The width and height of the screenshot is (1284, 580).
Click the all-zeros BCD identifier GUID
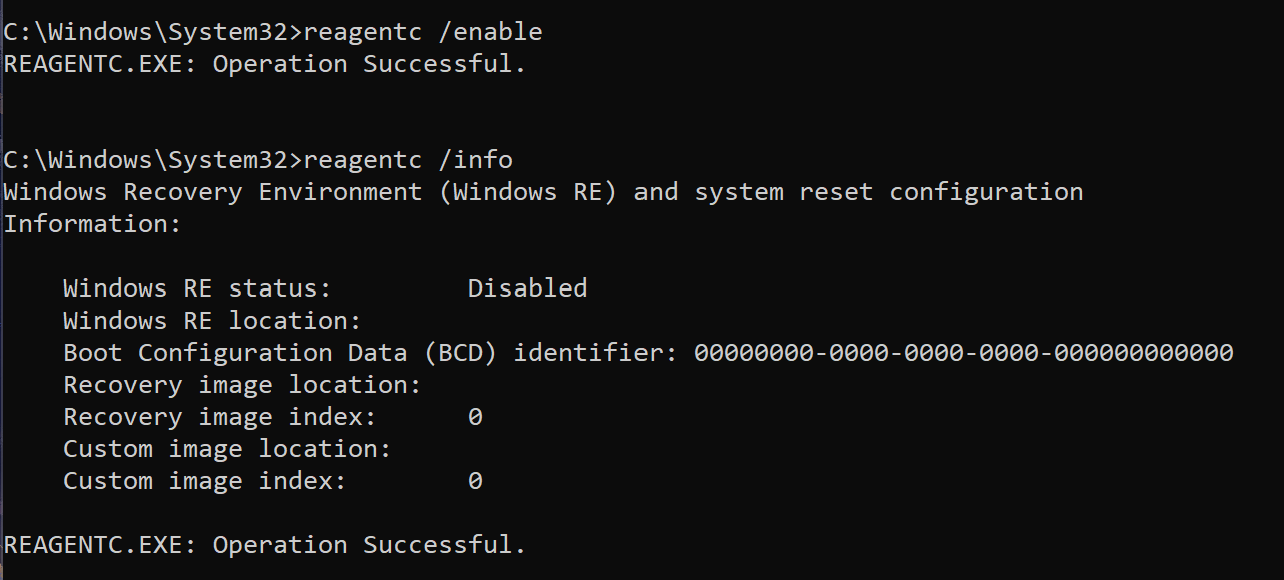pos(963,353)
